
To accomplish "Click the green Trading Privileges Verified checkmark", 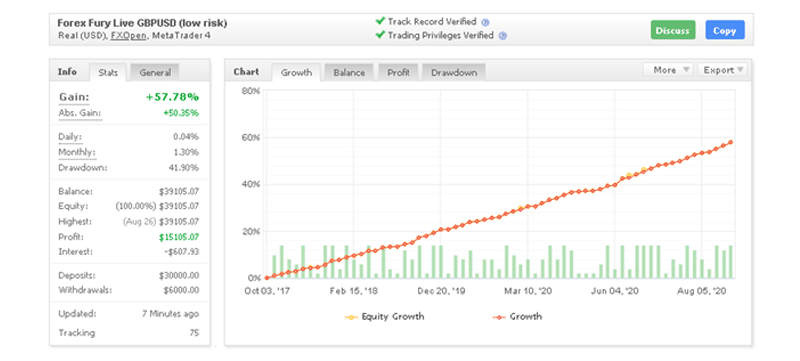I will tap(380, 35).
